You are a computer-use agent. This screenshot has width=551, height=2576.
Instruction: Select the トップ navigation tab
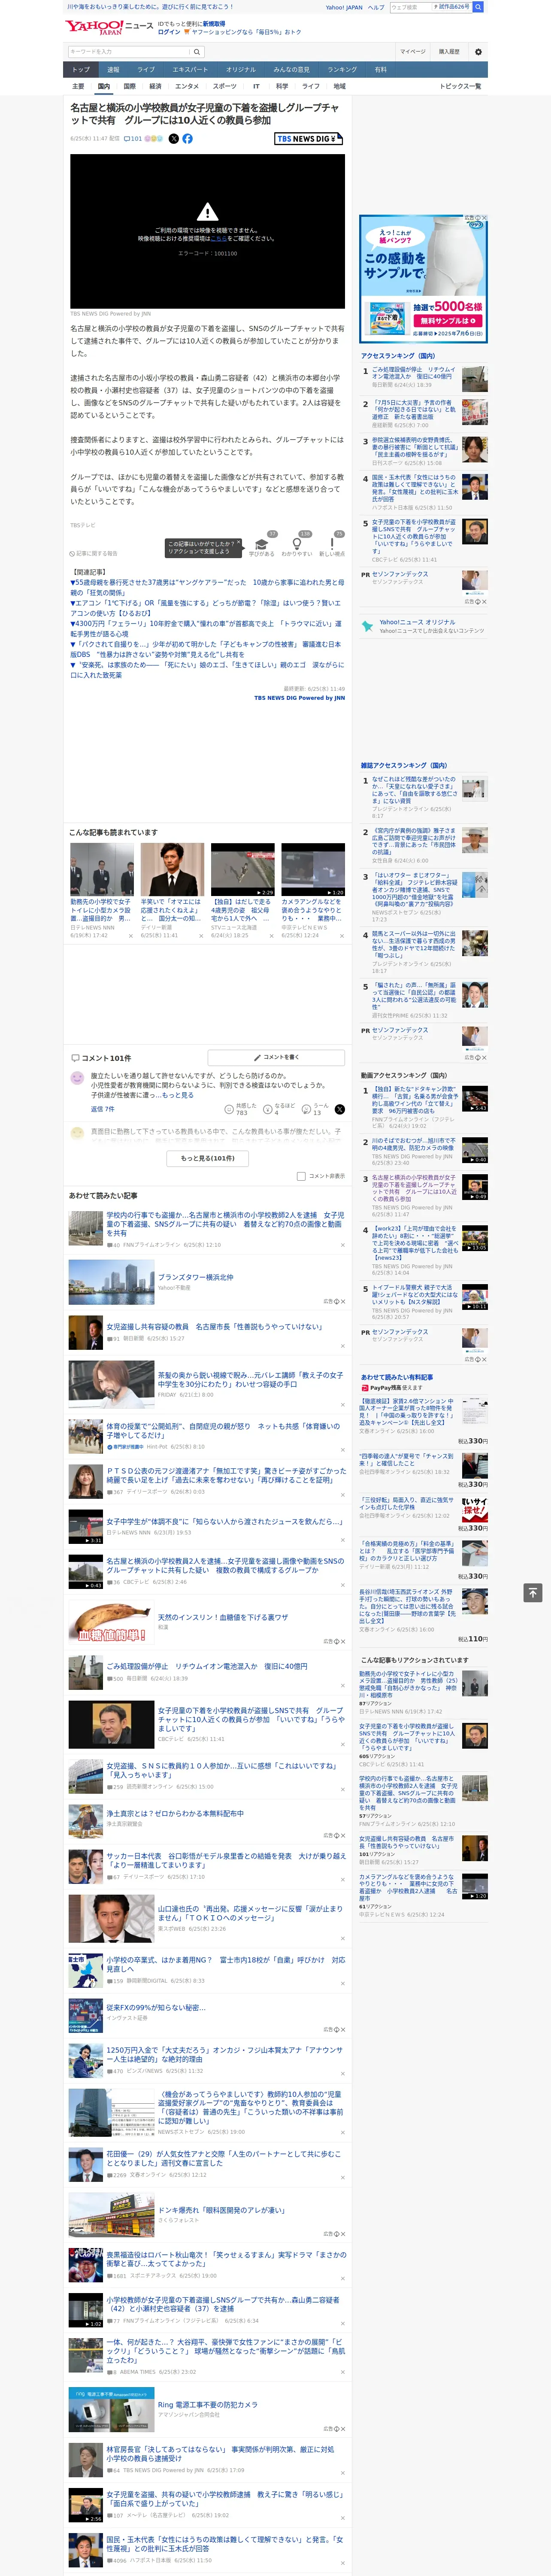pyautogui.click(x=81, y=69)
